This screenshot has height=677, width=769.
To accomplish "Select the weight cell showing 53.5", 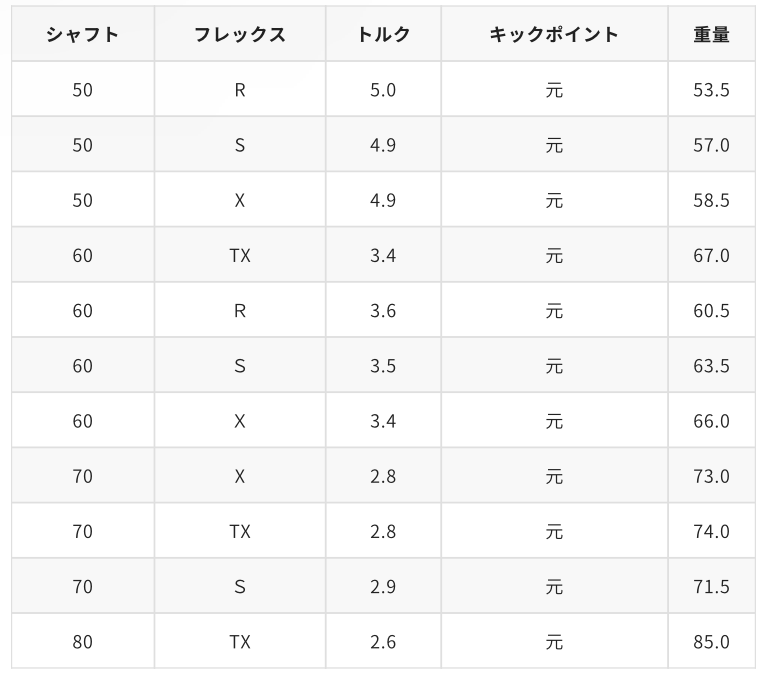I will tap(711, 90).
